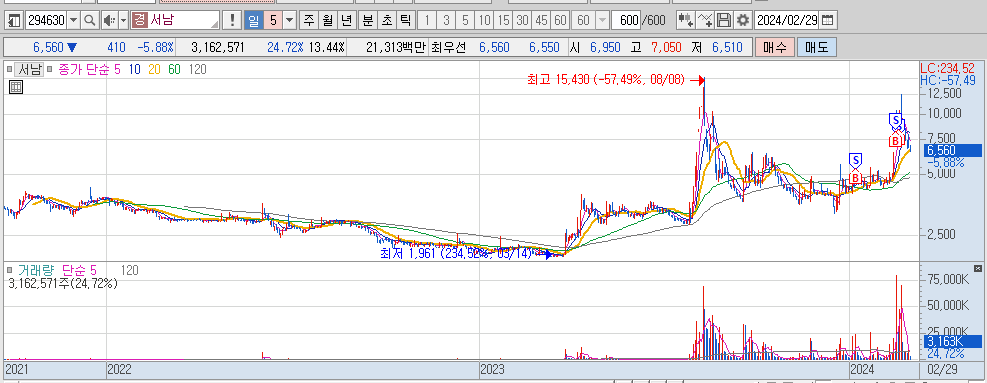This screenshot has width=987, height=383.
Task: Click the low price 6,510
Action: pos(728,47)
